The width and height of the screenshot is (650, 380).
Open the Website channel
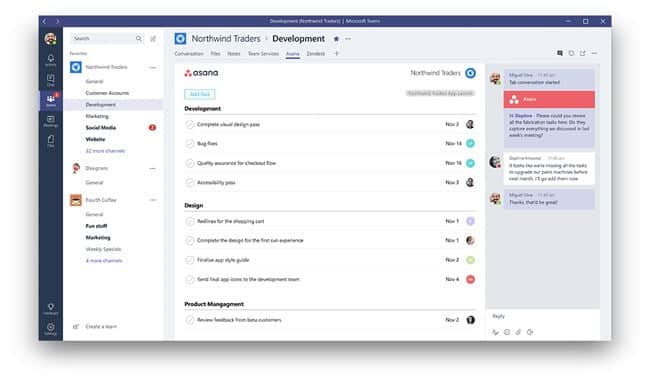pyautogui.click(x=95, y=139)
